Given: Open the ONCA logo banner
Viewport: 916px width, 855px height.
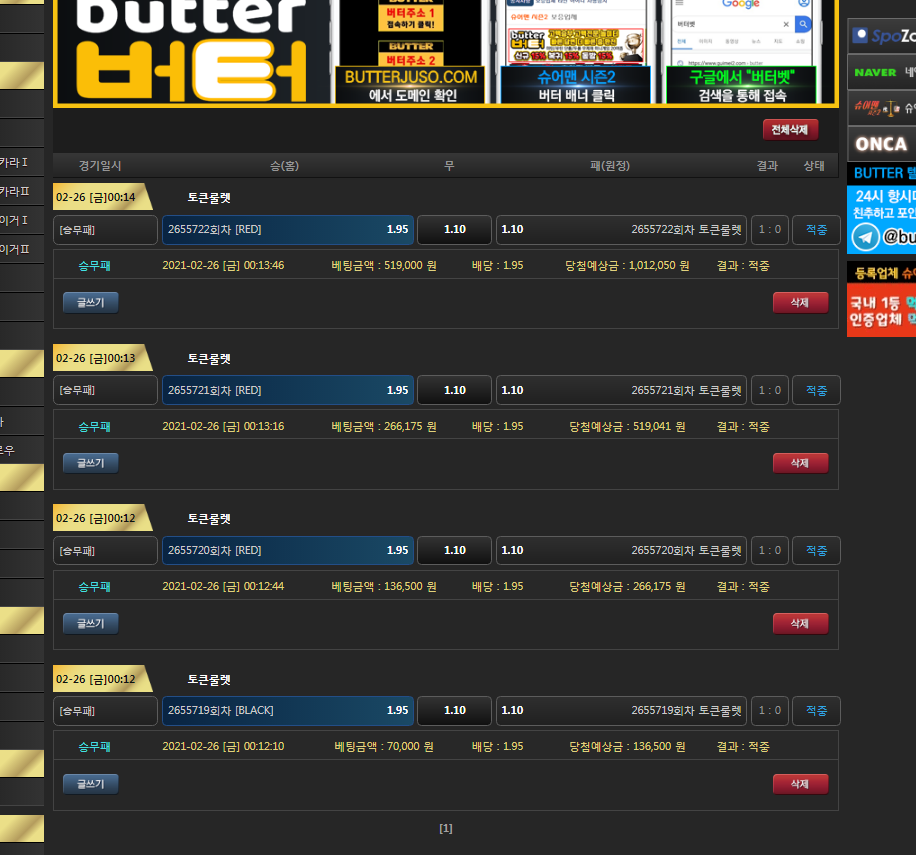Looking at the screenshot, I should [x=881, y=144].
